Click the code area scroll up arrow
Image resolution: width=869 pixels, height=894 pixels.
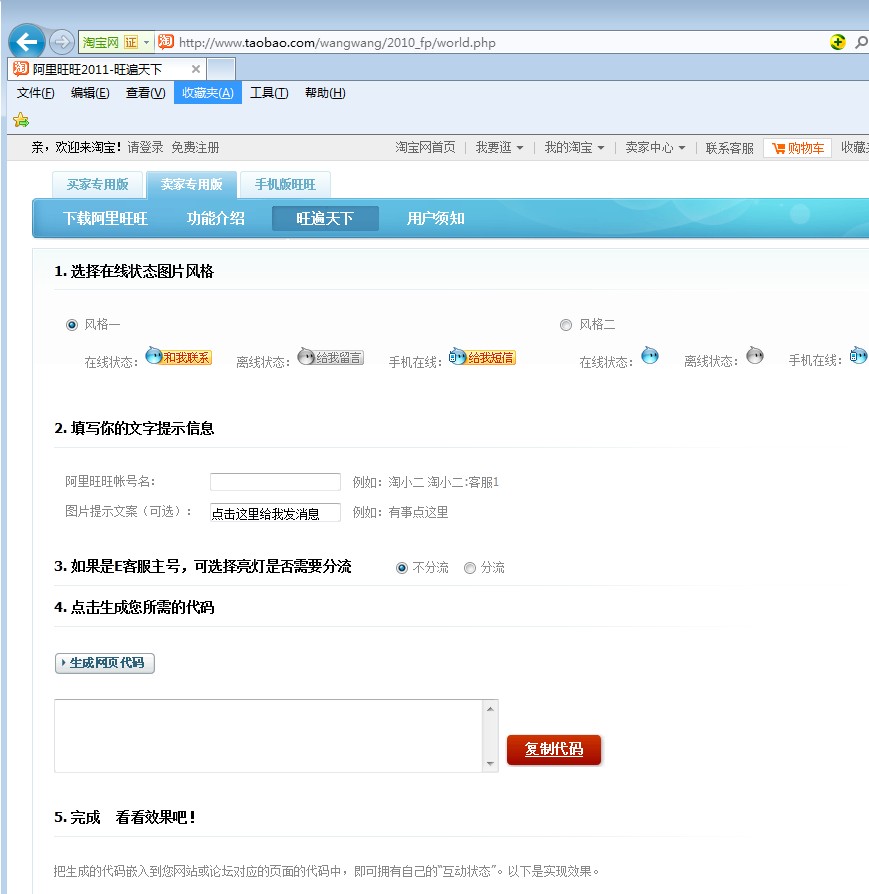[490, 709]
